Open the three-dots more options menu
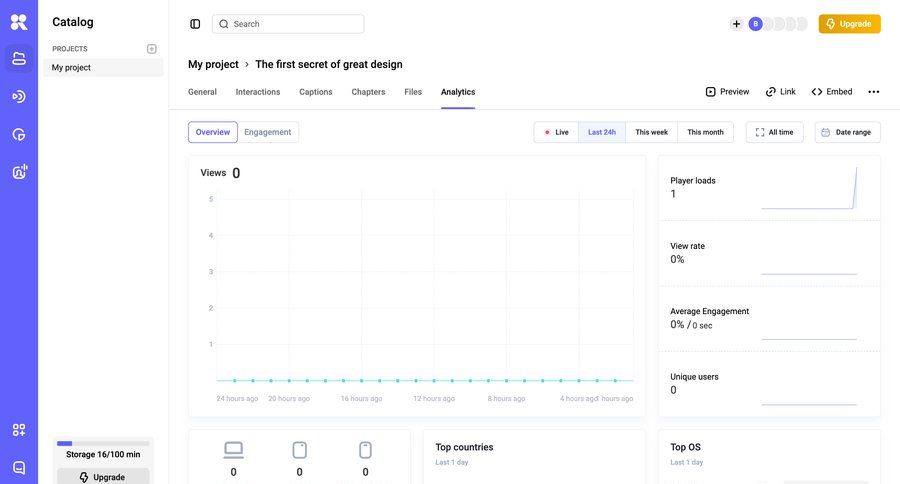 (874, 92)
